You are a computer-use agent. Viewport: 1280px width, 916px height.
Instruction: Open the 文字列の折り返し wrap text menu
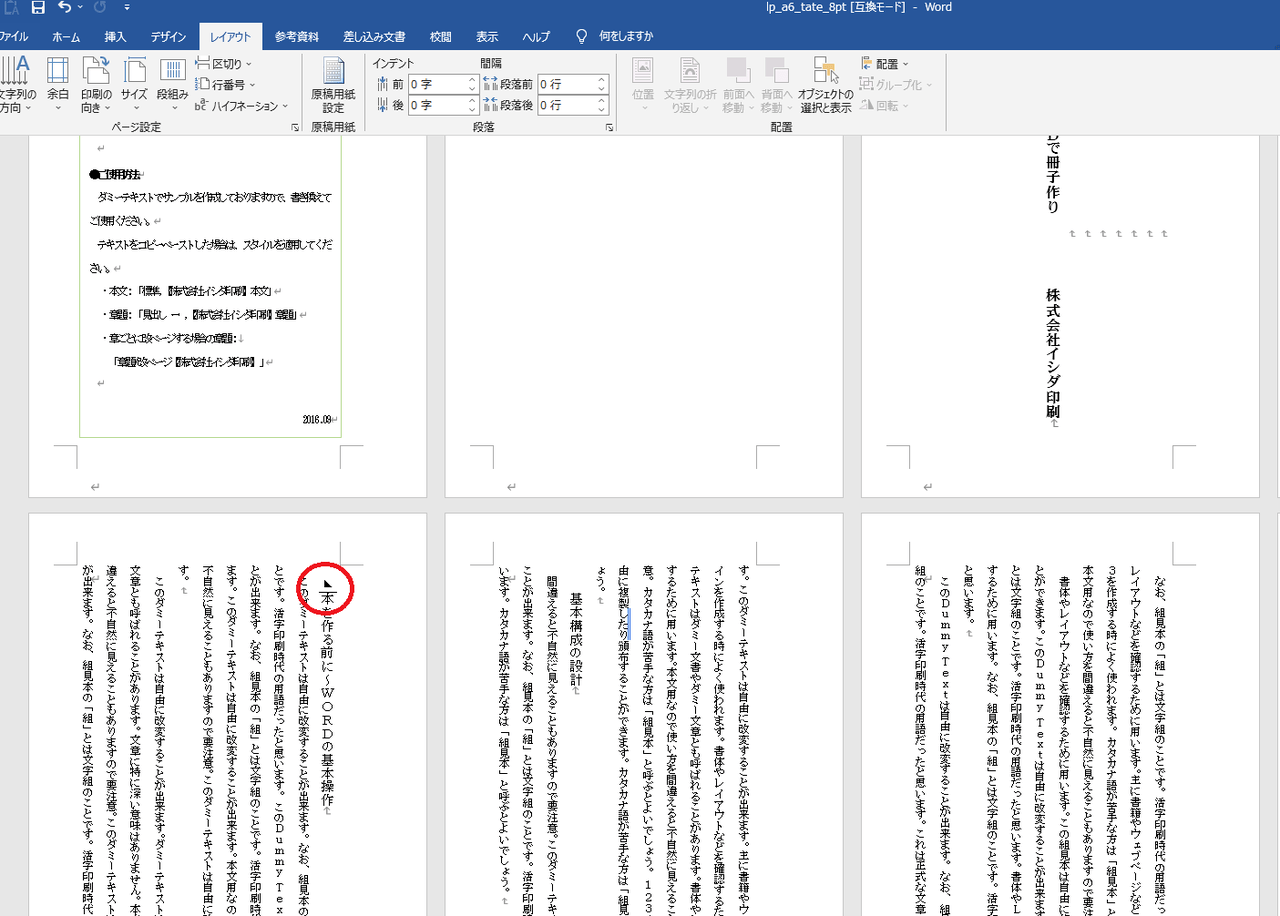pos(691,84)
